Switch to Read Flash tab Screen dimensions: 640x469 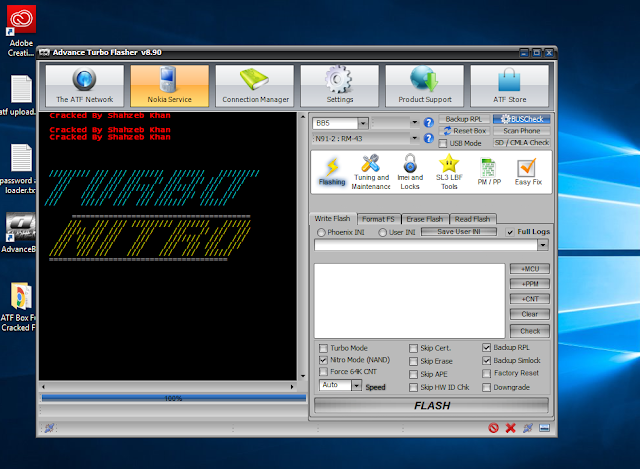coord(472,219)
